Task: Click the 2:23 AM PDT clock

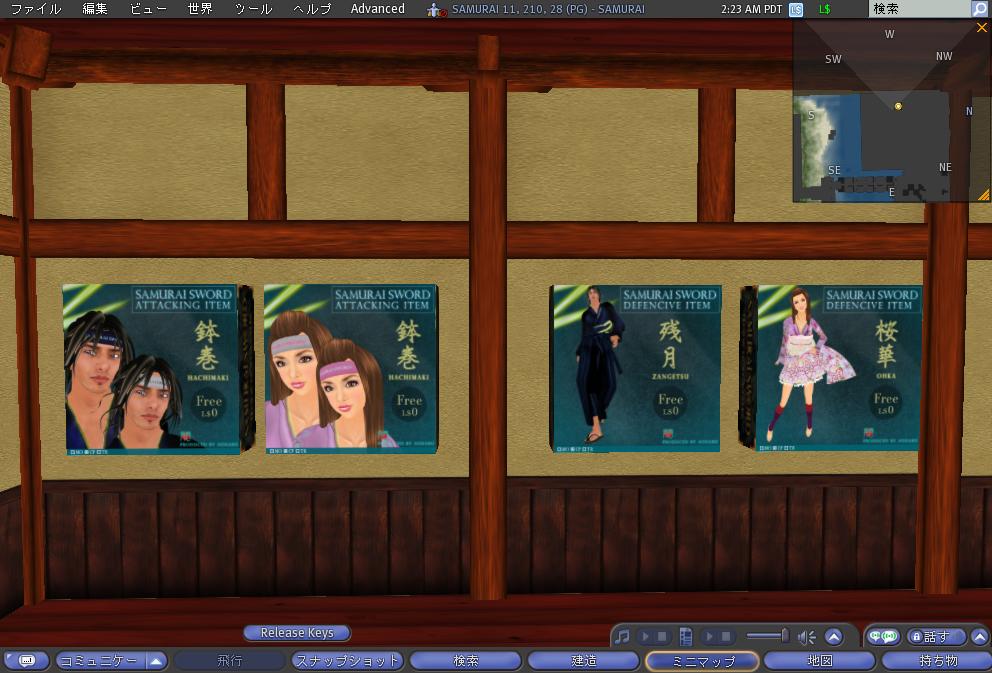Action: click(752, 9)
